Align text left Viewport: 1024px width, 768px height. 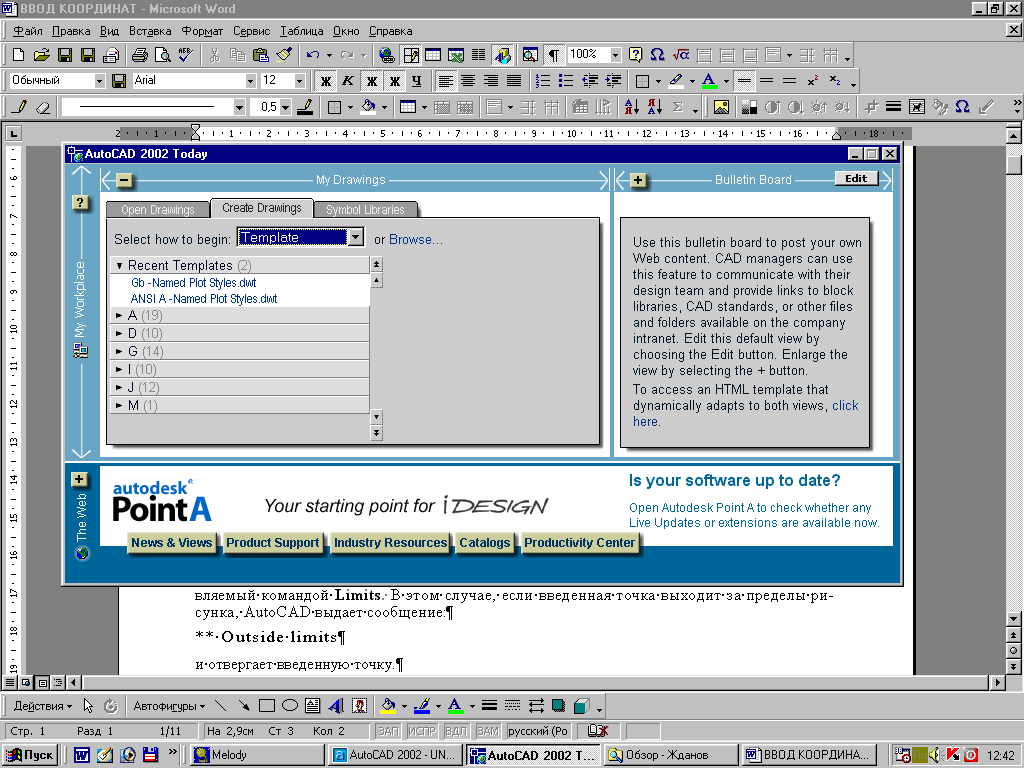pyautogui.click(x=445, y=81)
